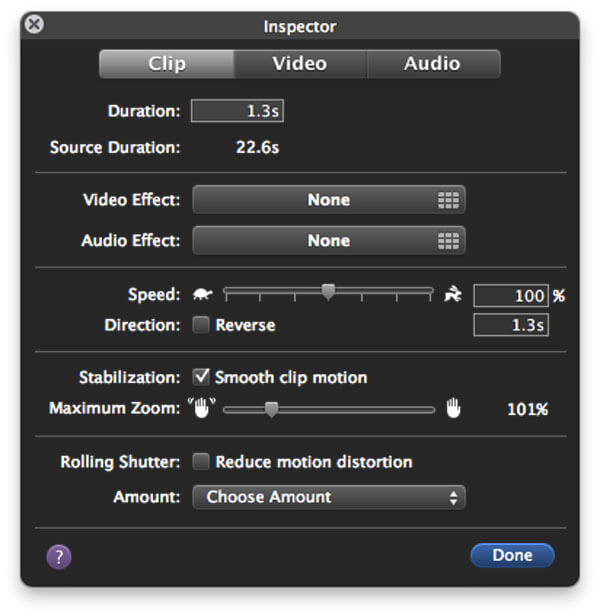Select the Clip tab
Screen dimensions: 600x616
point(167,64)
